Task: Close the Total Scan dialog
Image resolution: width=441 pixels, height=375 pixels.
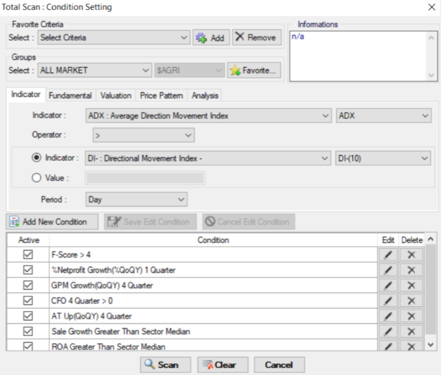Action: click(x=432, y=7)
